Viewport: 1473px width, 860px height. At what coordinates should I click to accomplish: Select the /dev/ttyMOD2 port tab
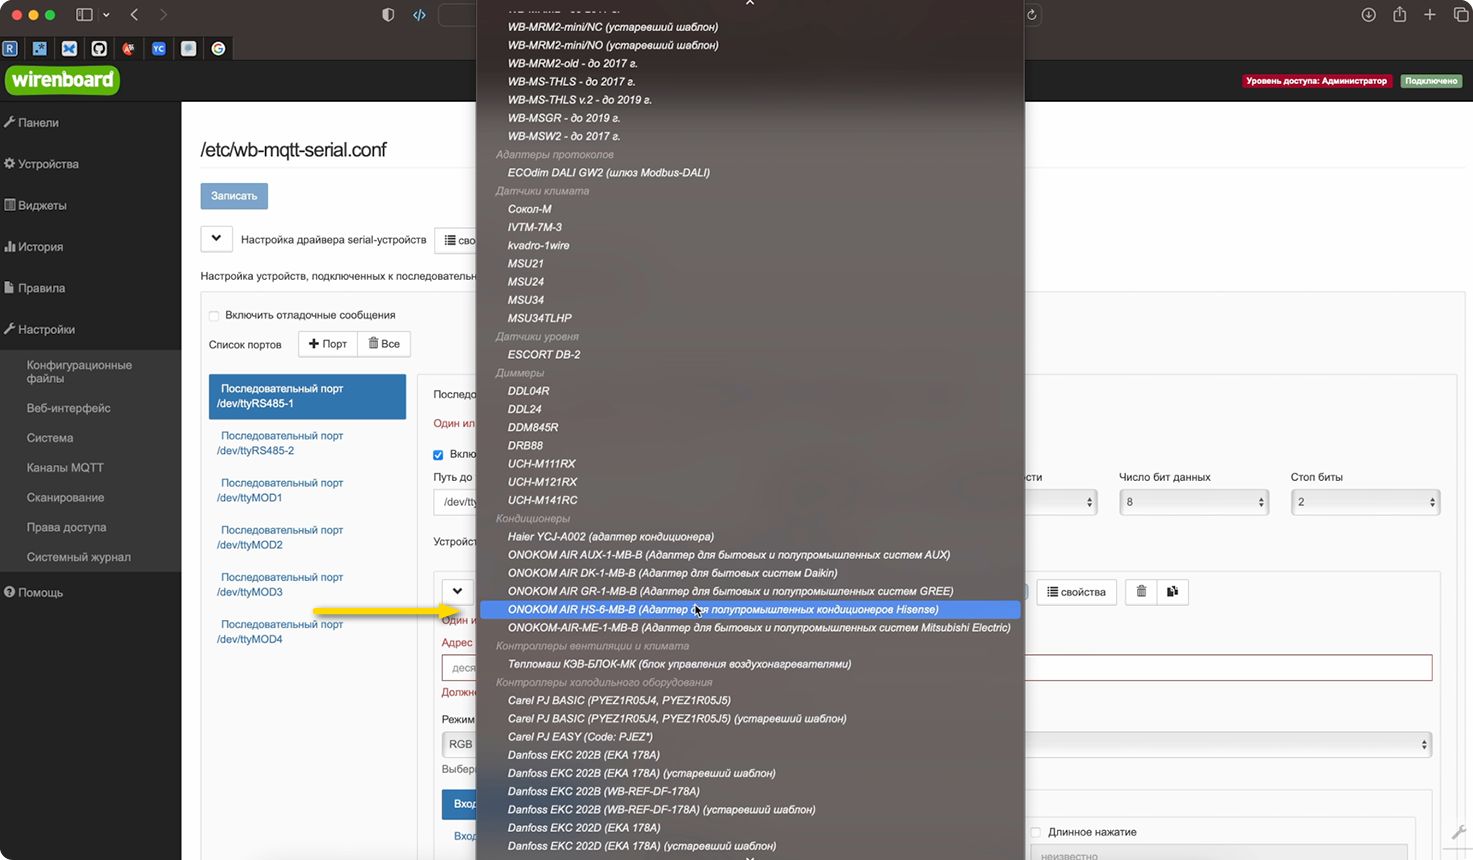(307, 537)
